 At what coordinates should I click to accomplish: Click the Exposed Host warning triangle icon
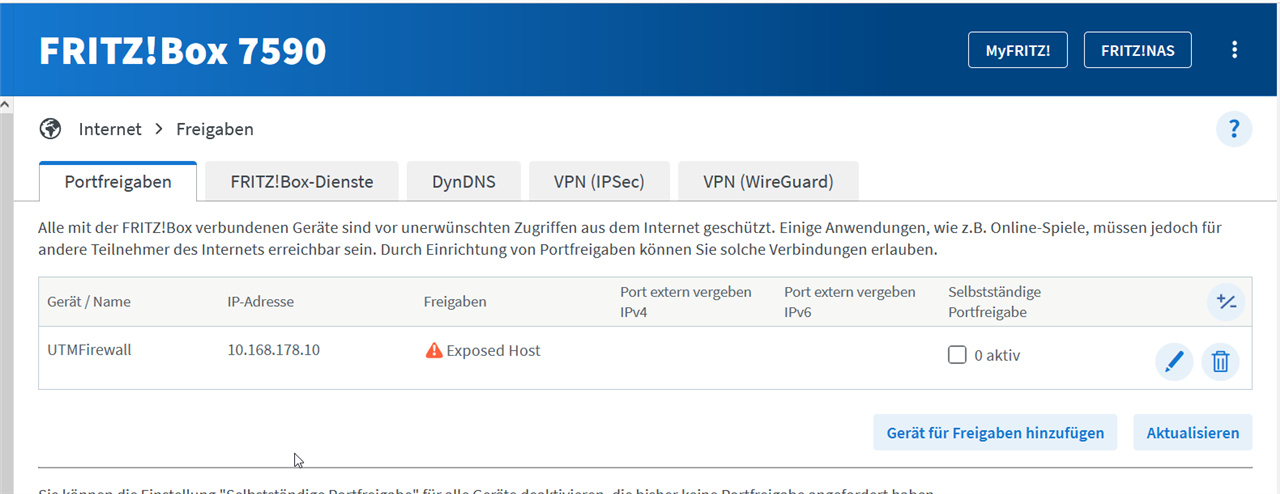pyautogui.click(x=434, y=351)
